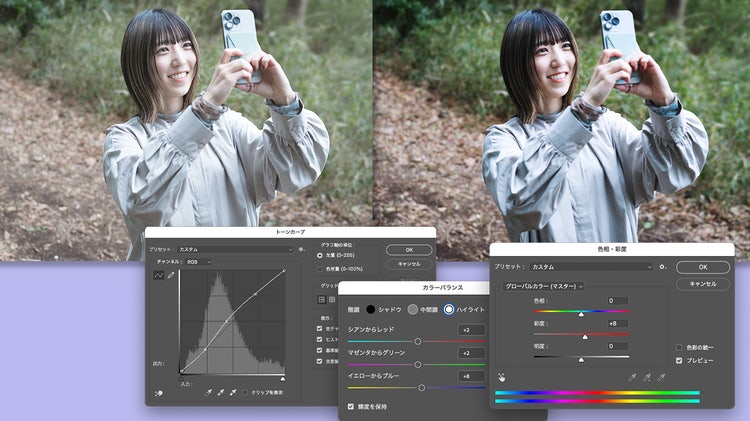The image size is (750, 421).
Task: Click the イエローからブルー value field
Action: point(471,376)
